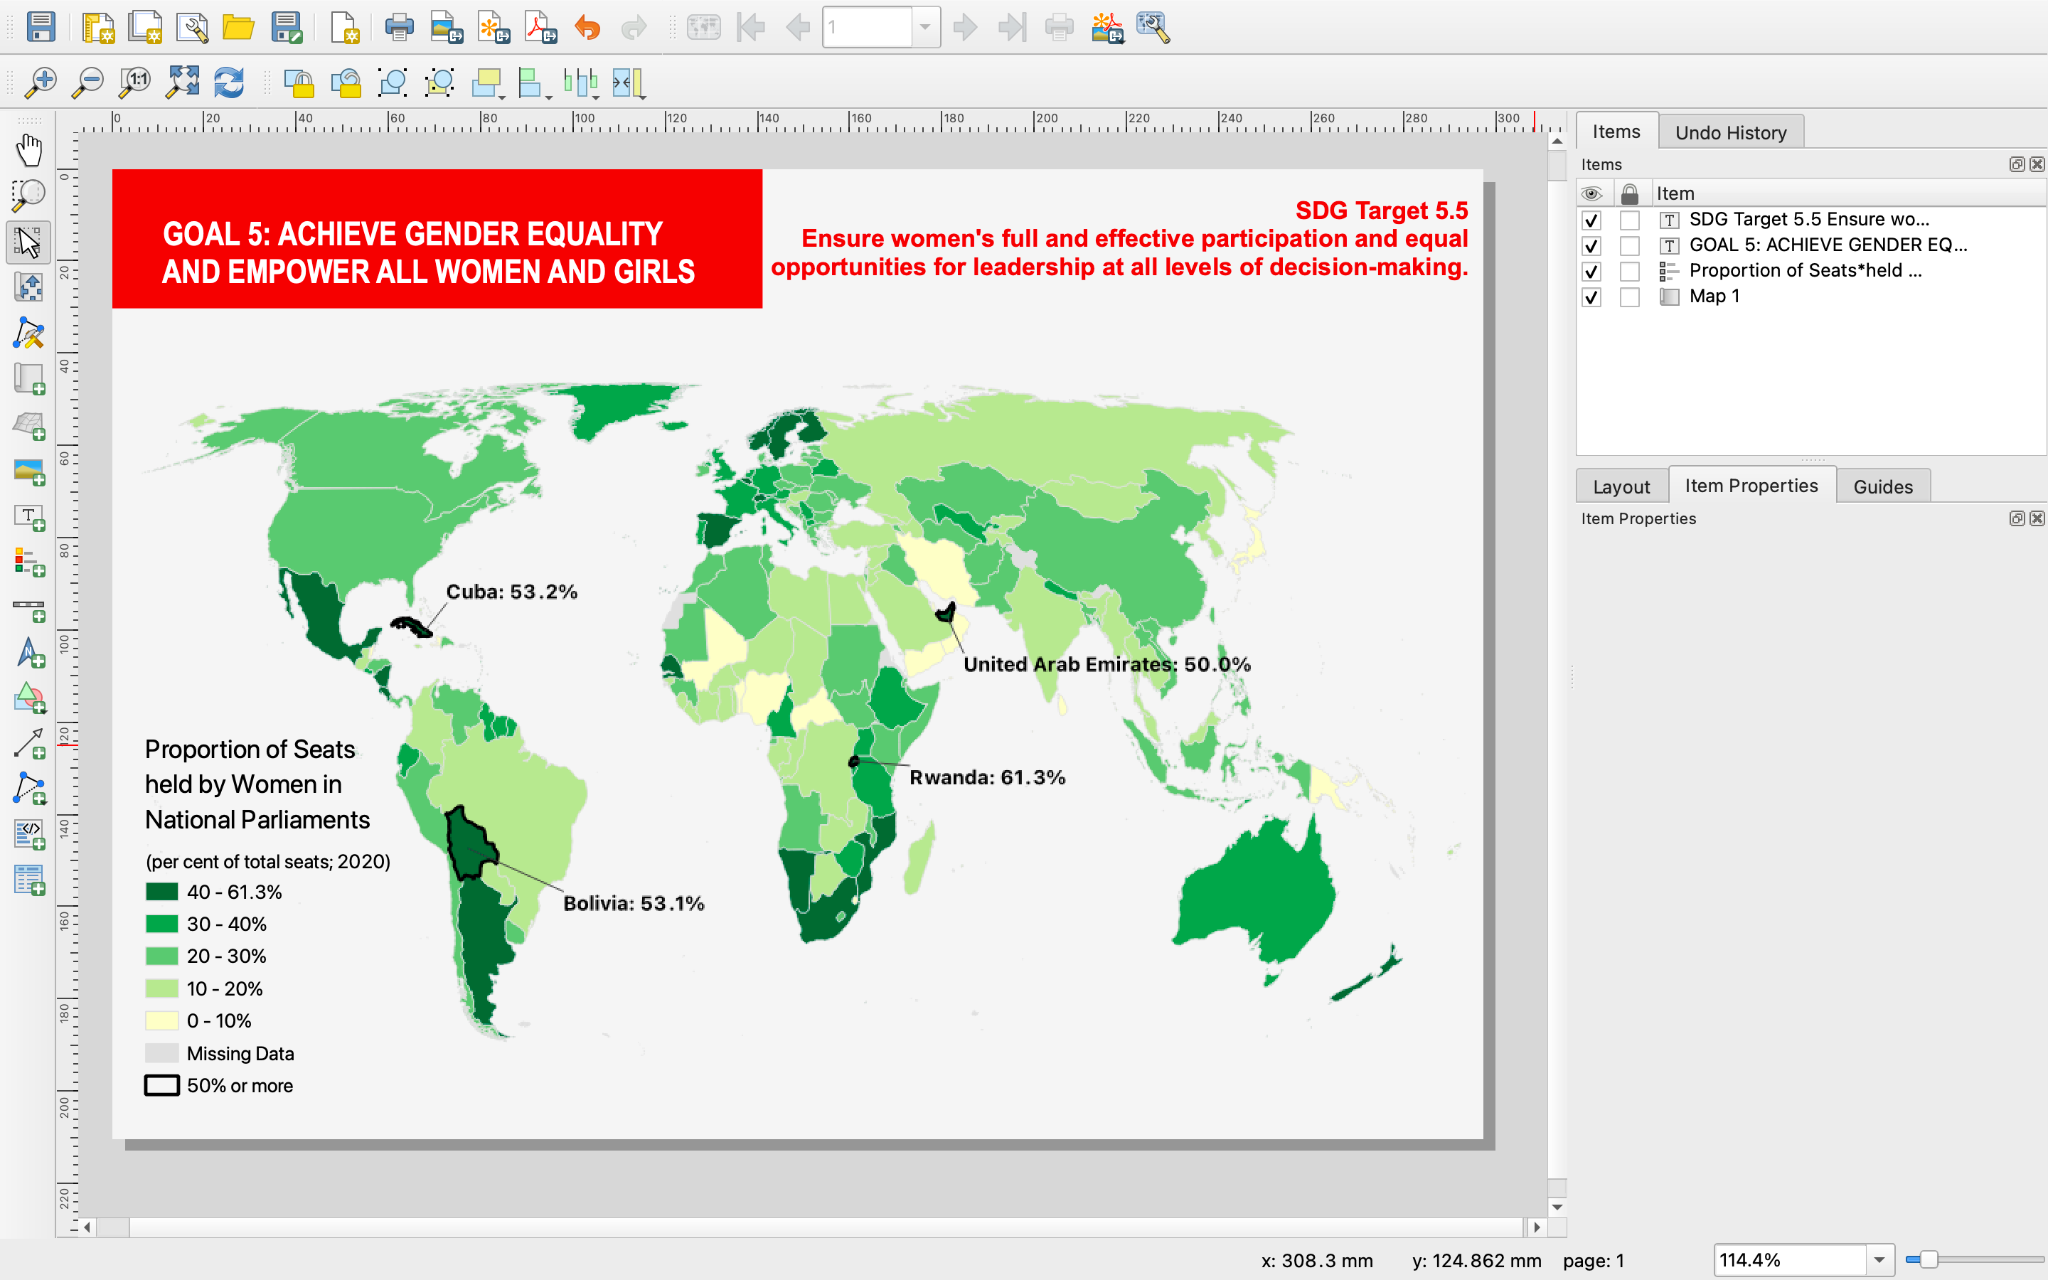Viewport: 2048px width, 1280px height.
Task: Export the layout as PDF
Action: point(541,27)
